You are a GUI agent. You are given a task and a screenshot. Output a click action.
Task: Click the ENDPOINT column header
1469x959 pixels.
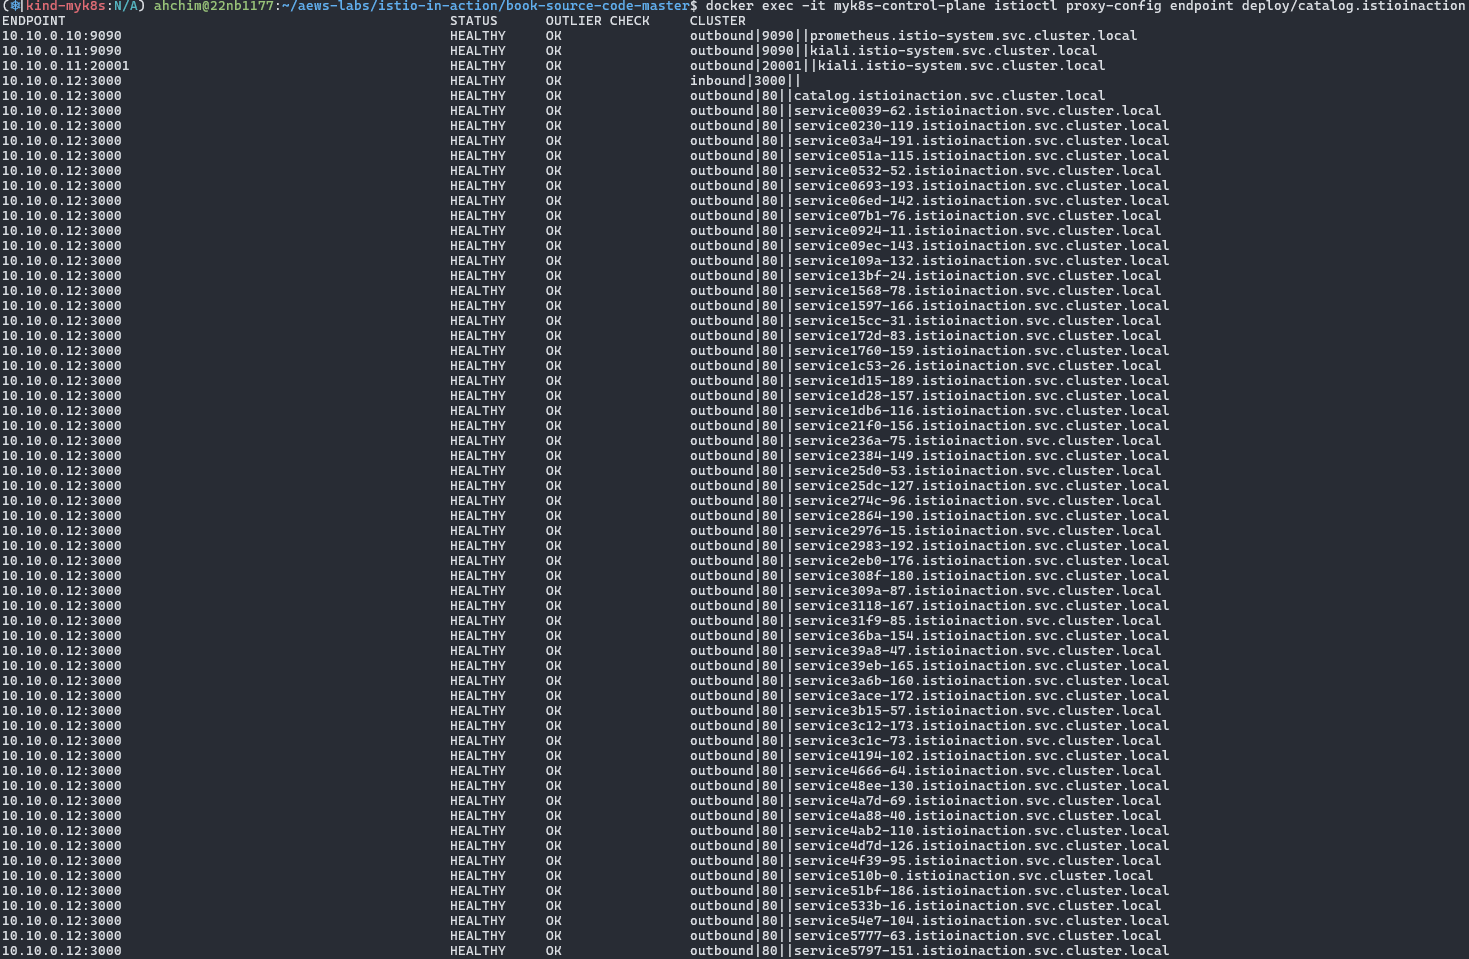pyautogui.click(x=33, y=21)
